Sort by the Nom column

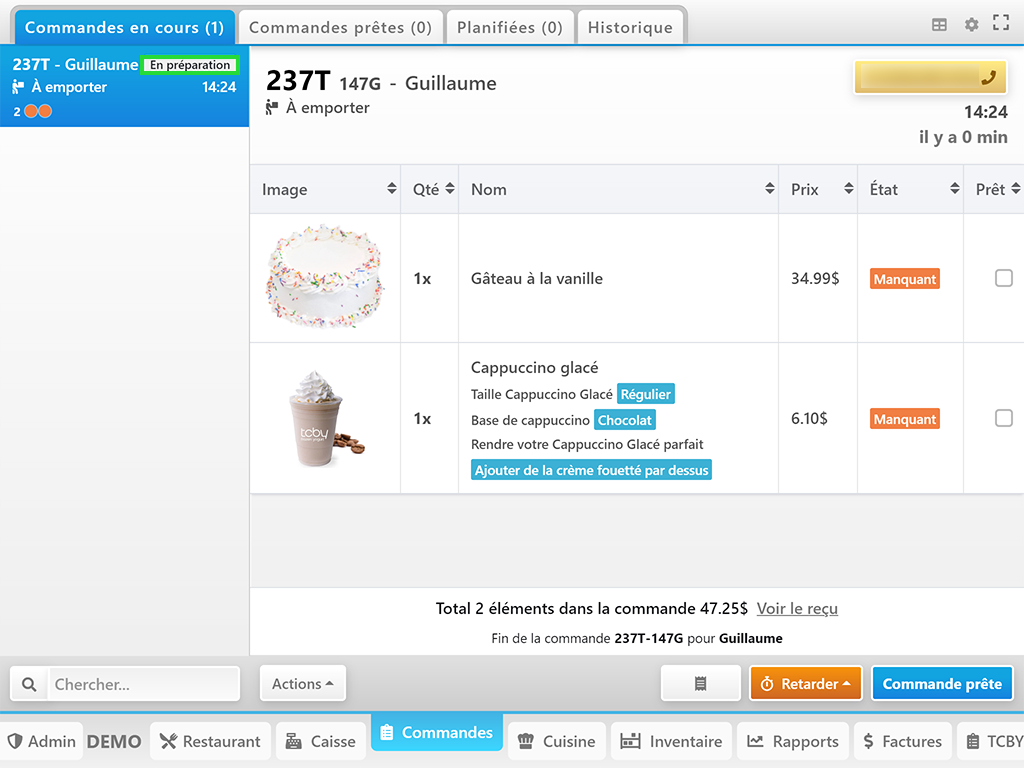point(617,189)
